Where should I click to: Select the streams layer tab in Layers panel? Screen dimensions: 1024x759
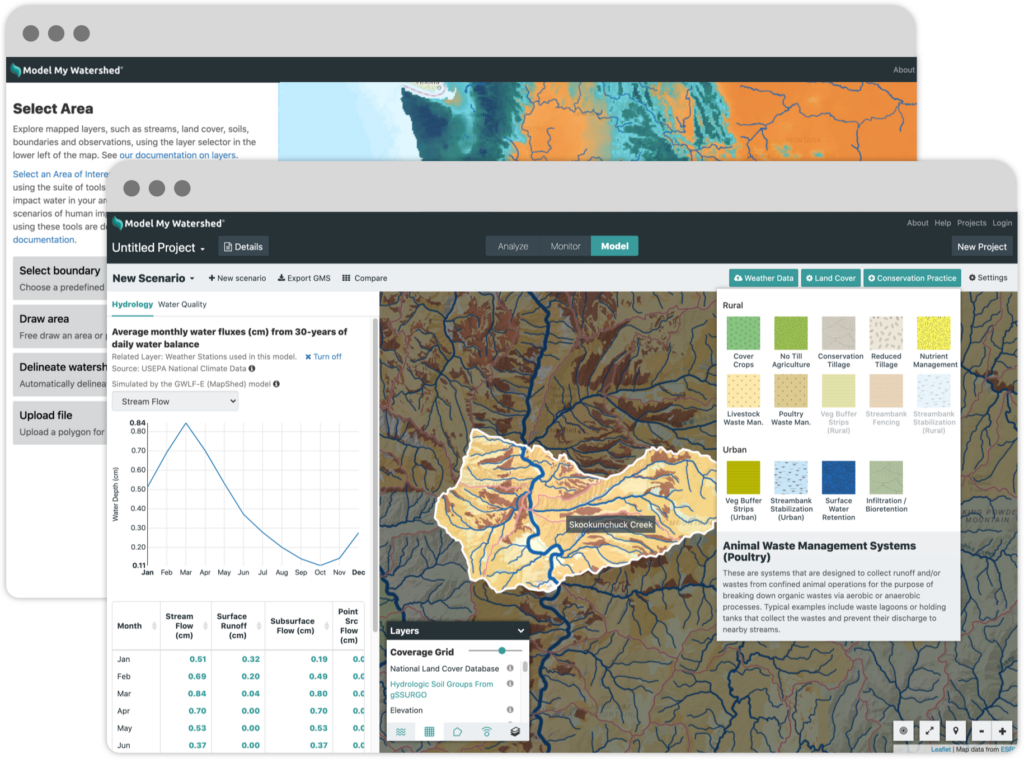(400, 731)
